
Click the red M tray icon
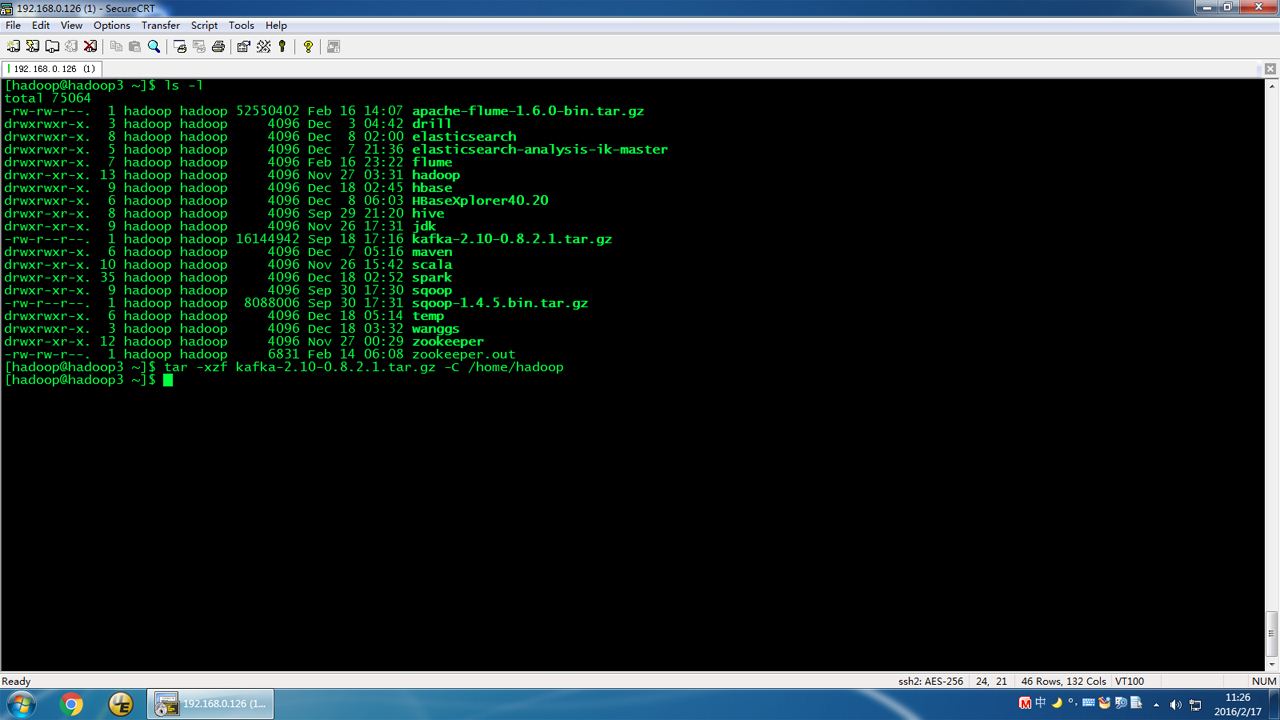(1025, 703)
